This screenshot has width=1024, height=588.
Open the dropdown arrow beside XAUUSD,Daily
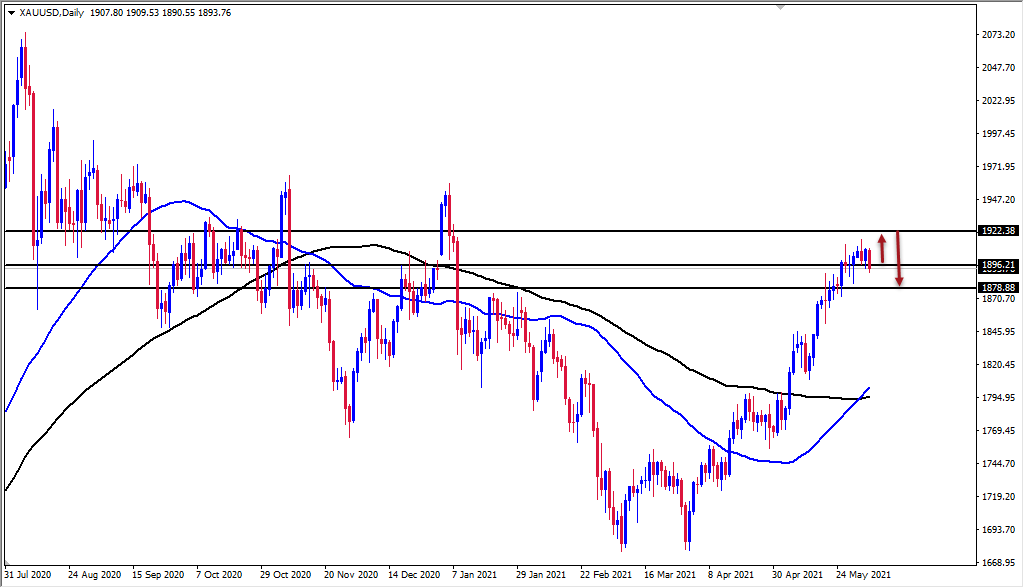11,12
